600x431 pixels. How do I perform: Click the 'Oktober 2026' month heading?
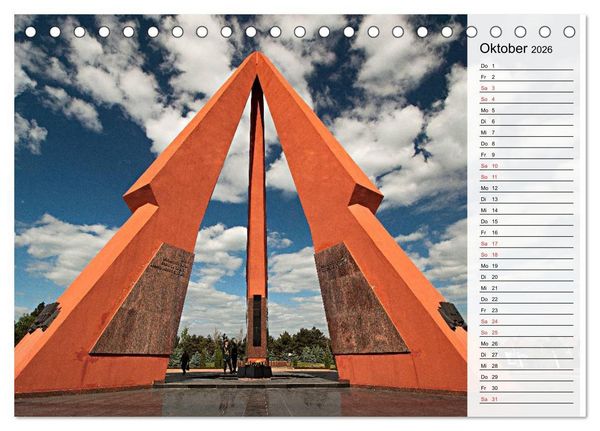(516, 49)
